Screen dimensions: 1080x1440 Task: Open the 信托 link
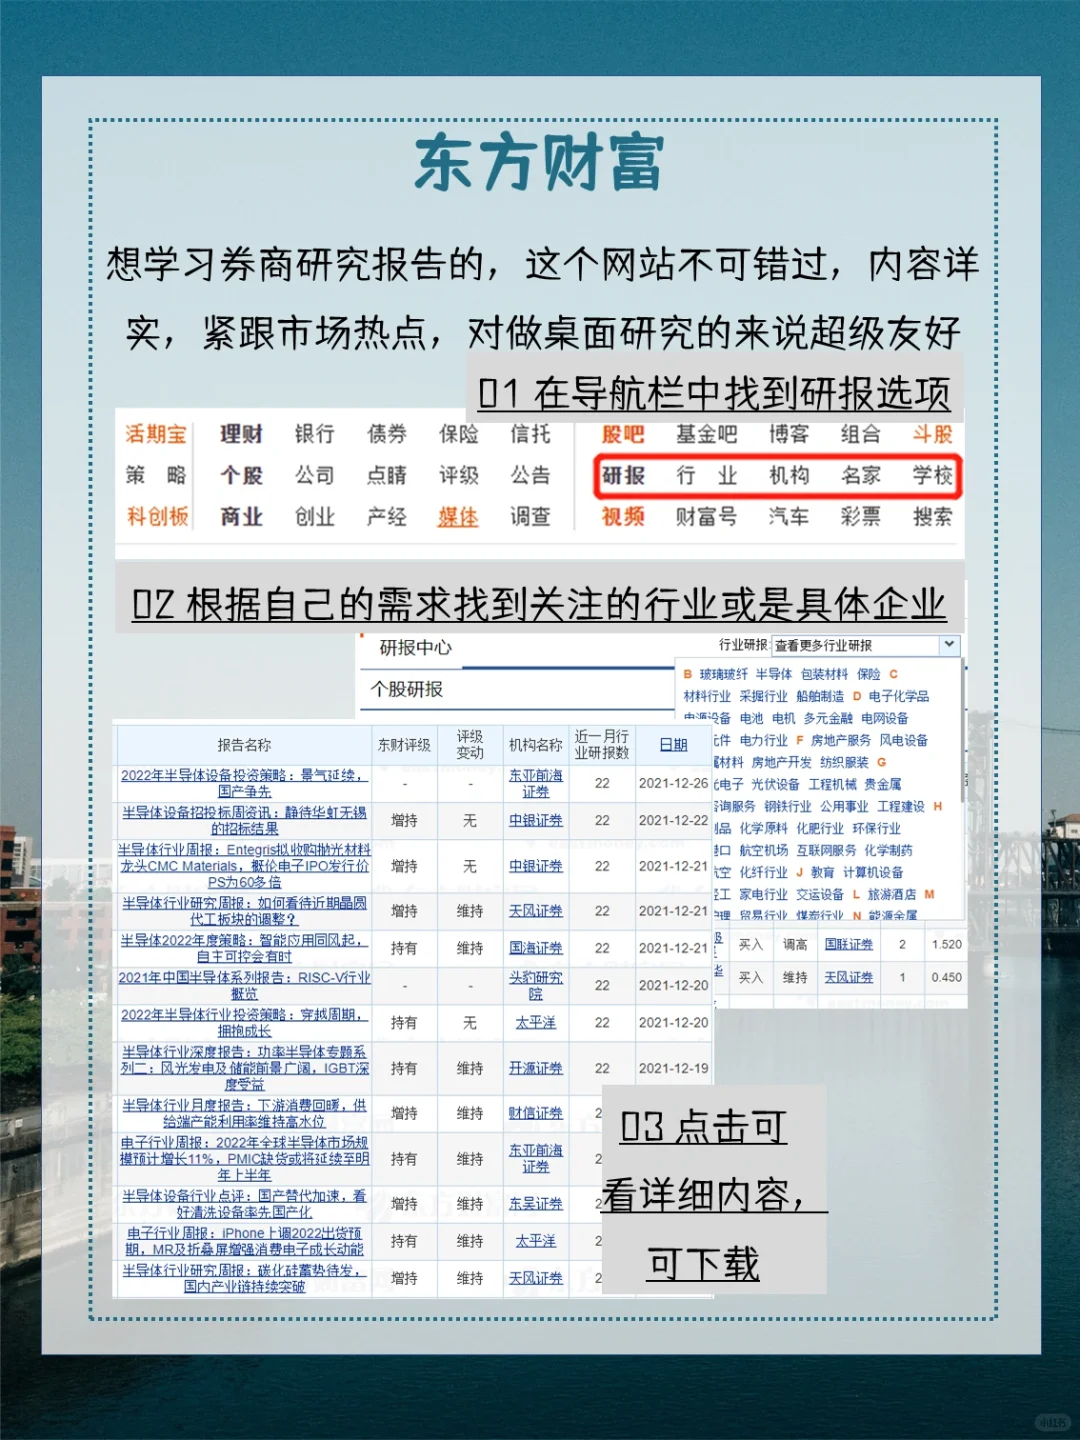530,435
